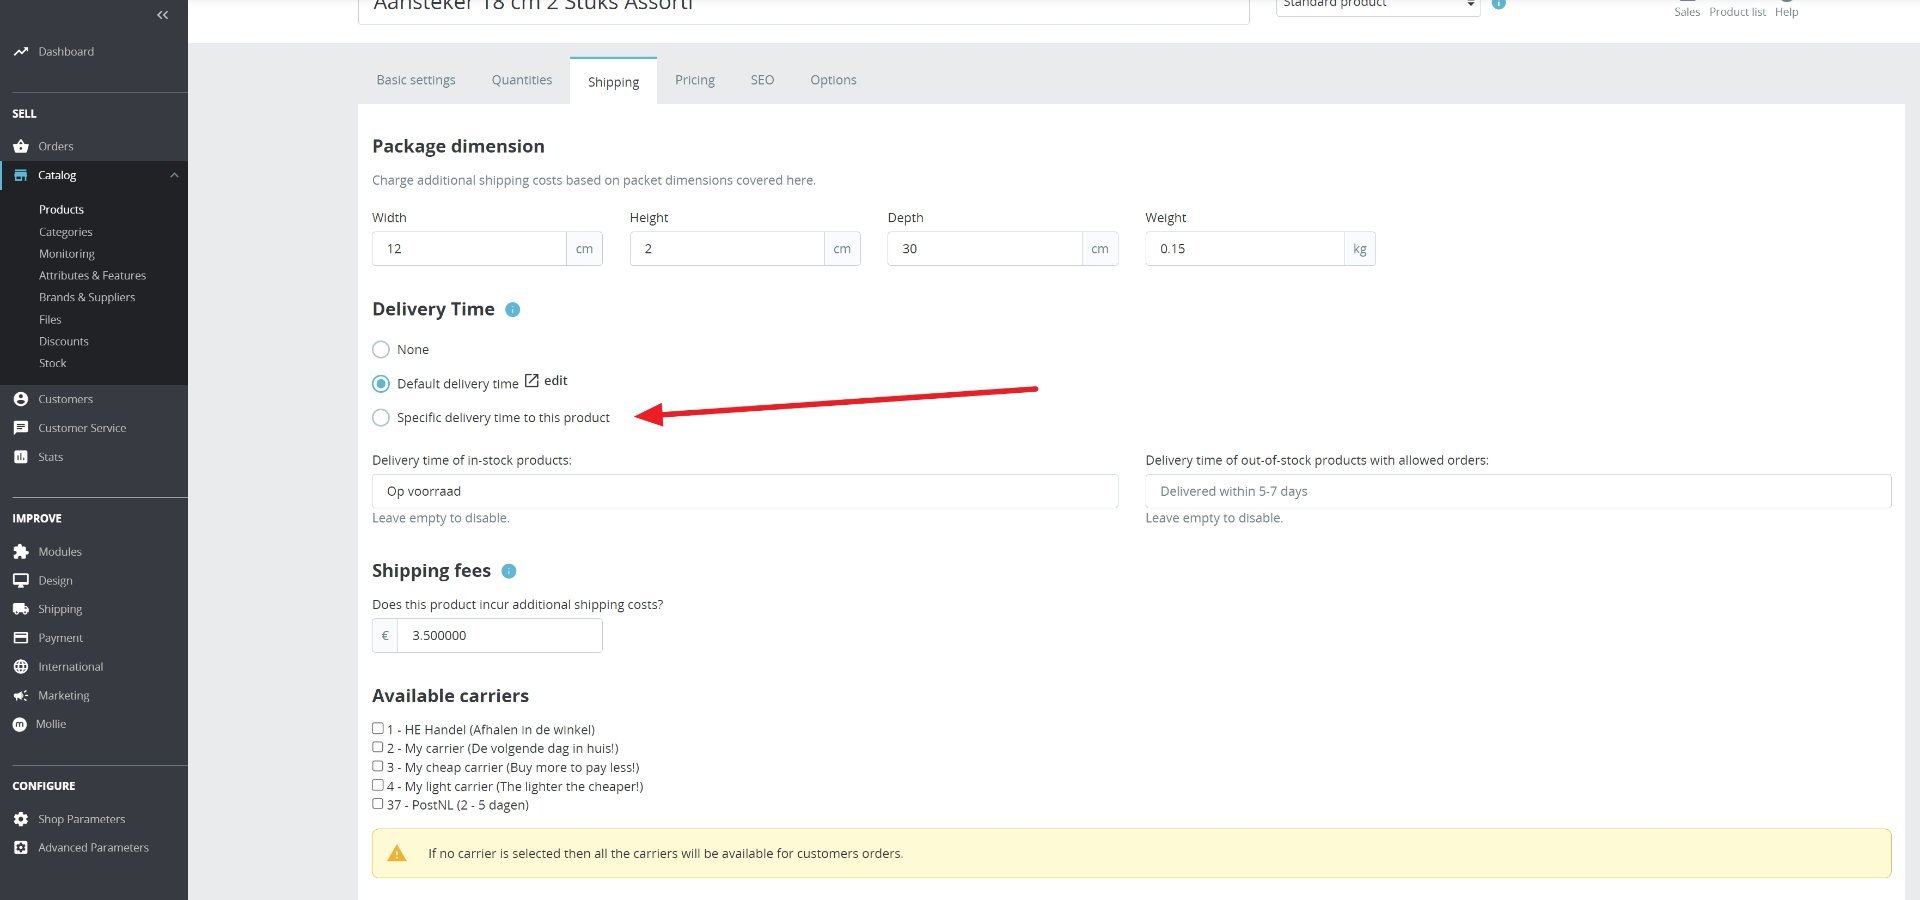Open Products in the Catalog submenu

coord(61,210)
